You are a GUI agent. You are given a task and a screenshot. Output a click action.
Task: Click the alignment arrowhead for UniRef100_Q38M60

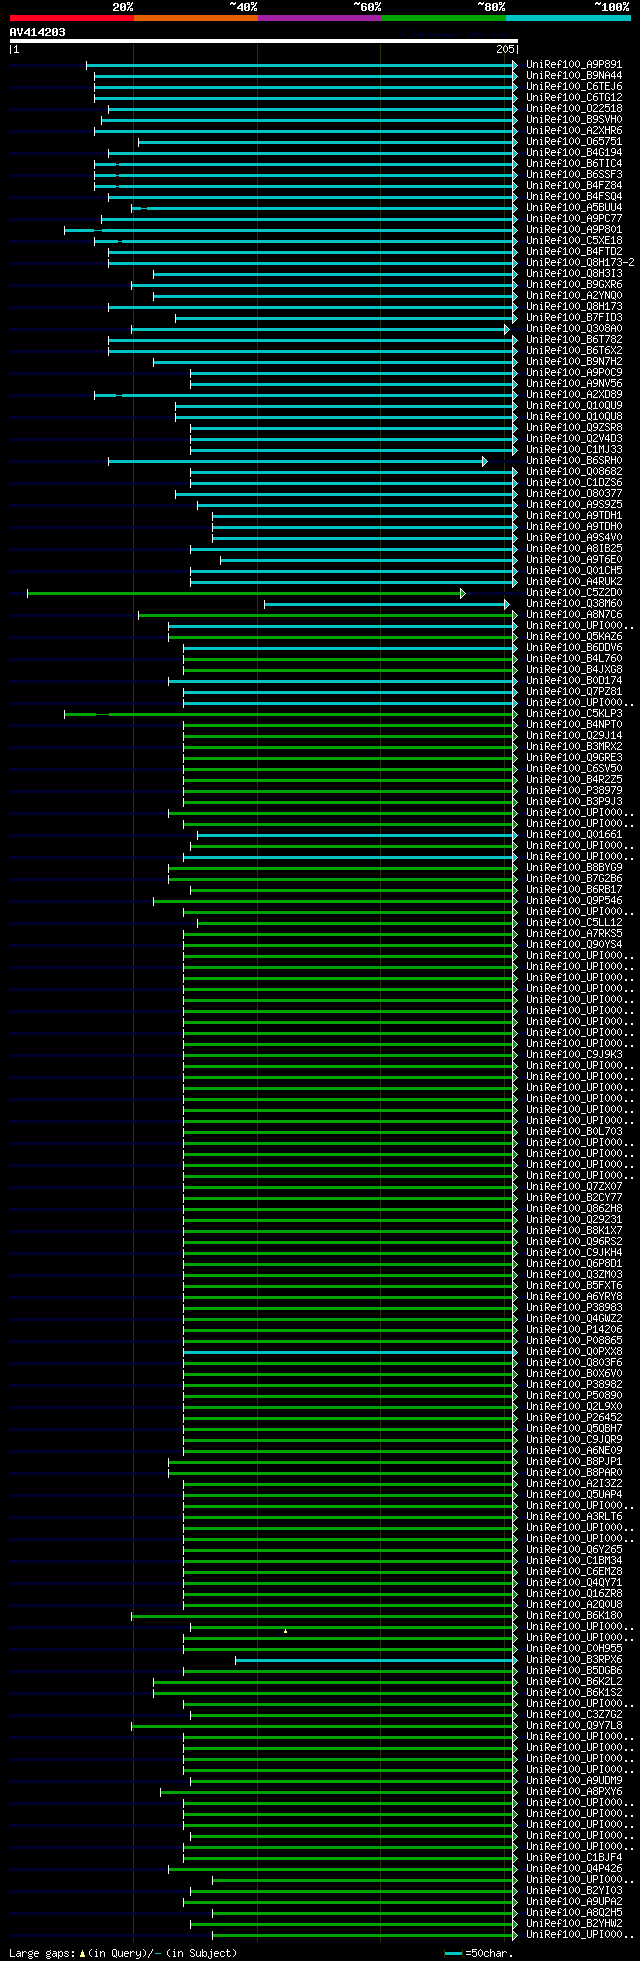click(507, 604)
